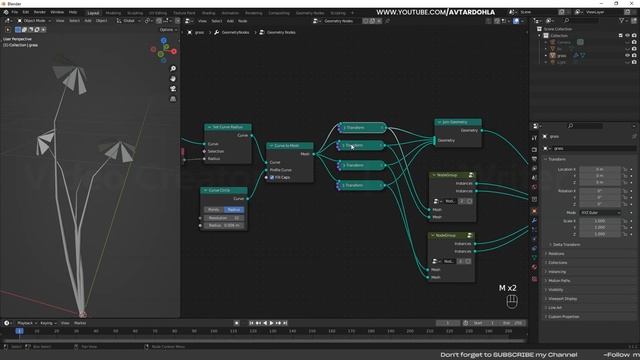Toggle visibility eye of grass object
This screenshot has height=360, width=640.
point(627,55)
